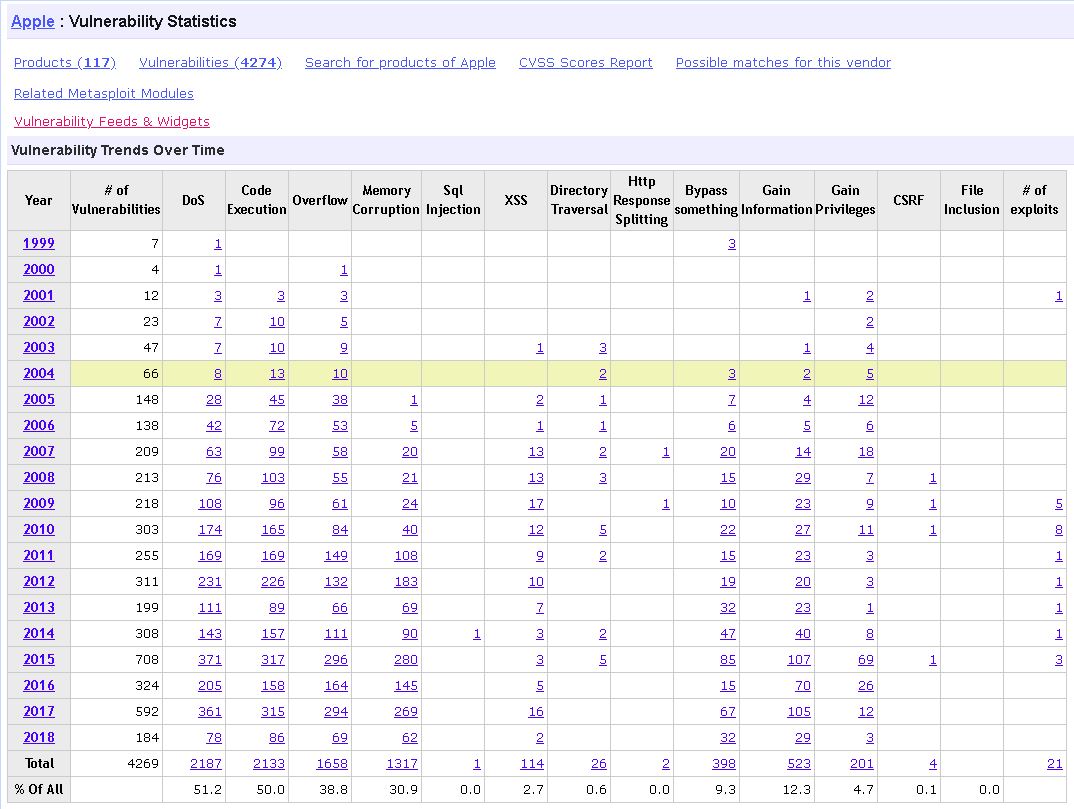Open total Bypass something count 398
The image size is (1074, 809).
[x=721, y=763]
